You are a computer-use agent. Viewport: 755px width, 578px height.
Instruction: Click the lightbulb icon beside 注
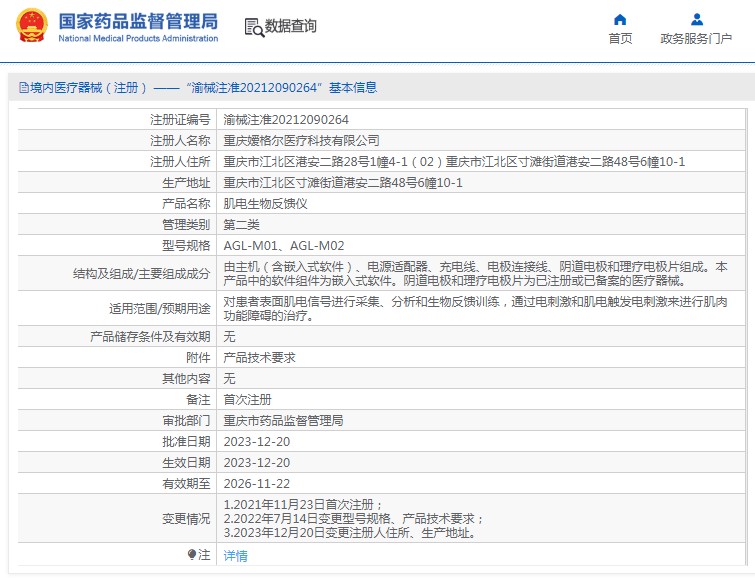click(192, 554)
